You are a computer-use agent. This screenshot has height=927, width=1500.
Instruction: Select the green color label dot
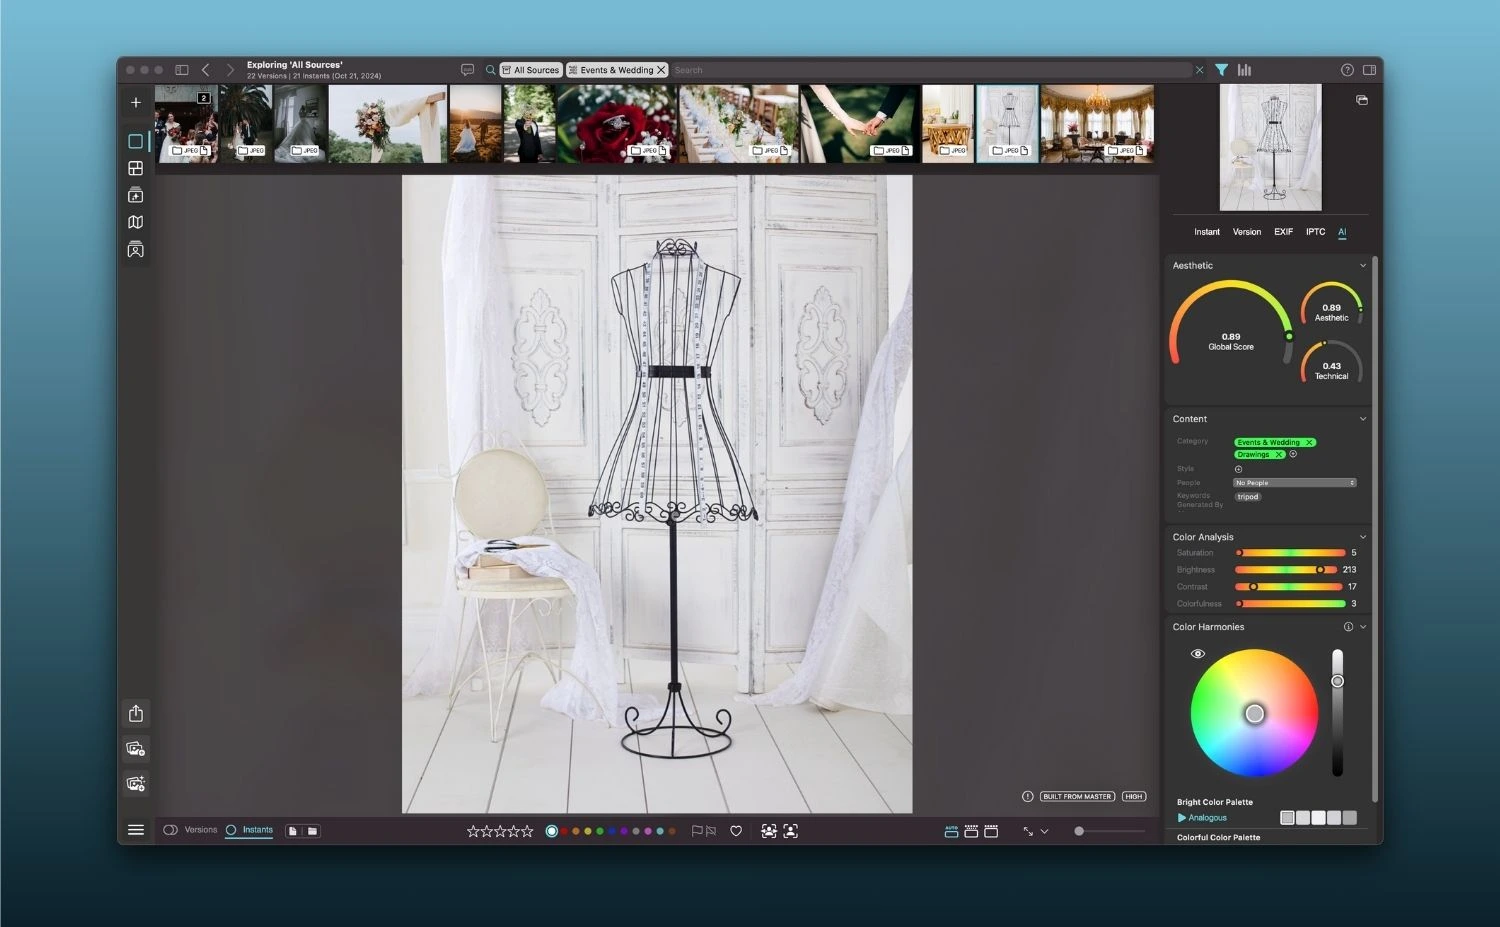pyautogui.click(x=600, y=831)
